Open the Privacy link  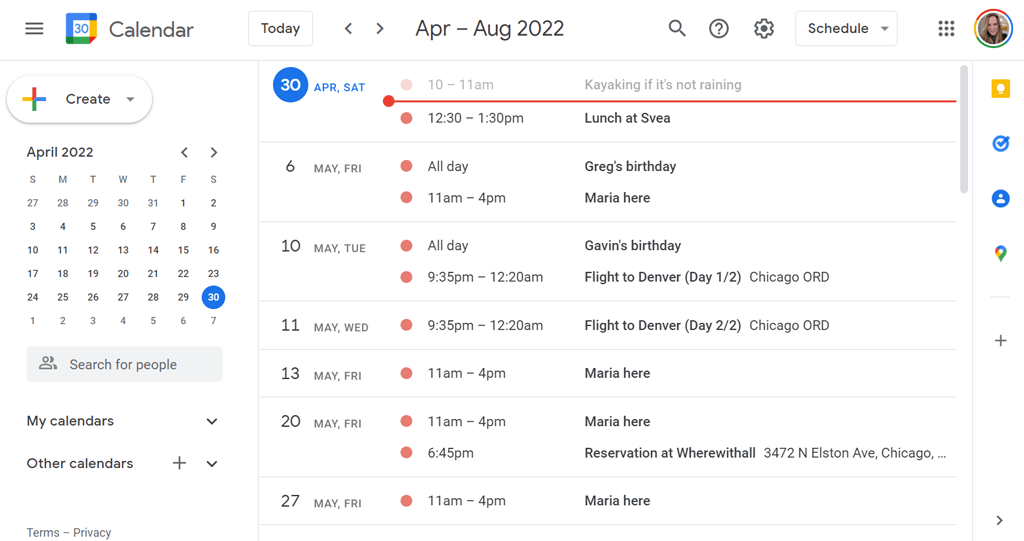pyautogui.click(x=92, y=533)
